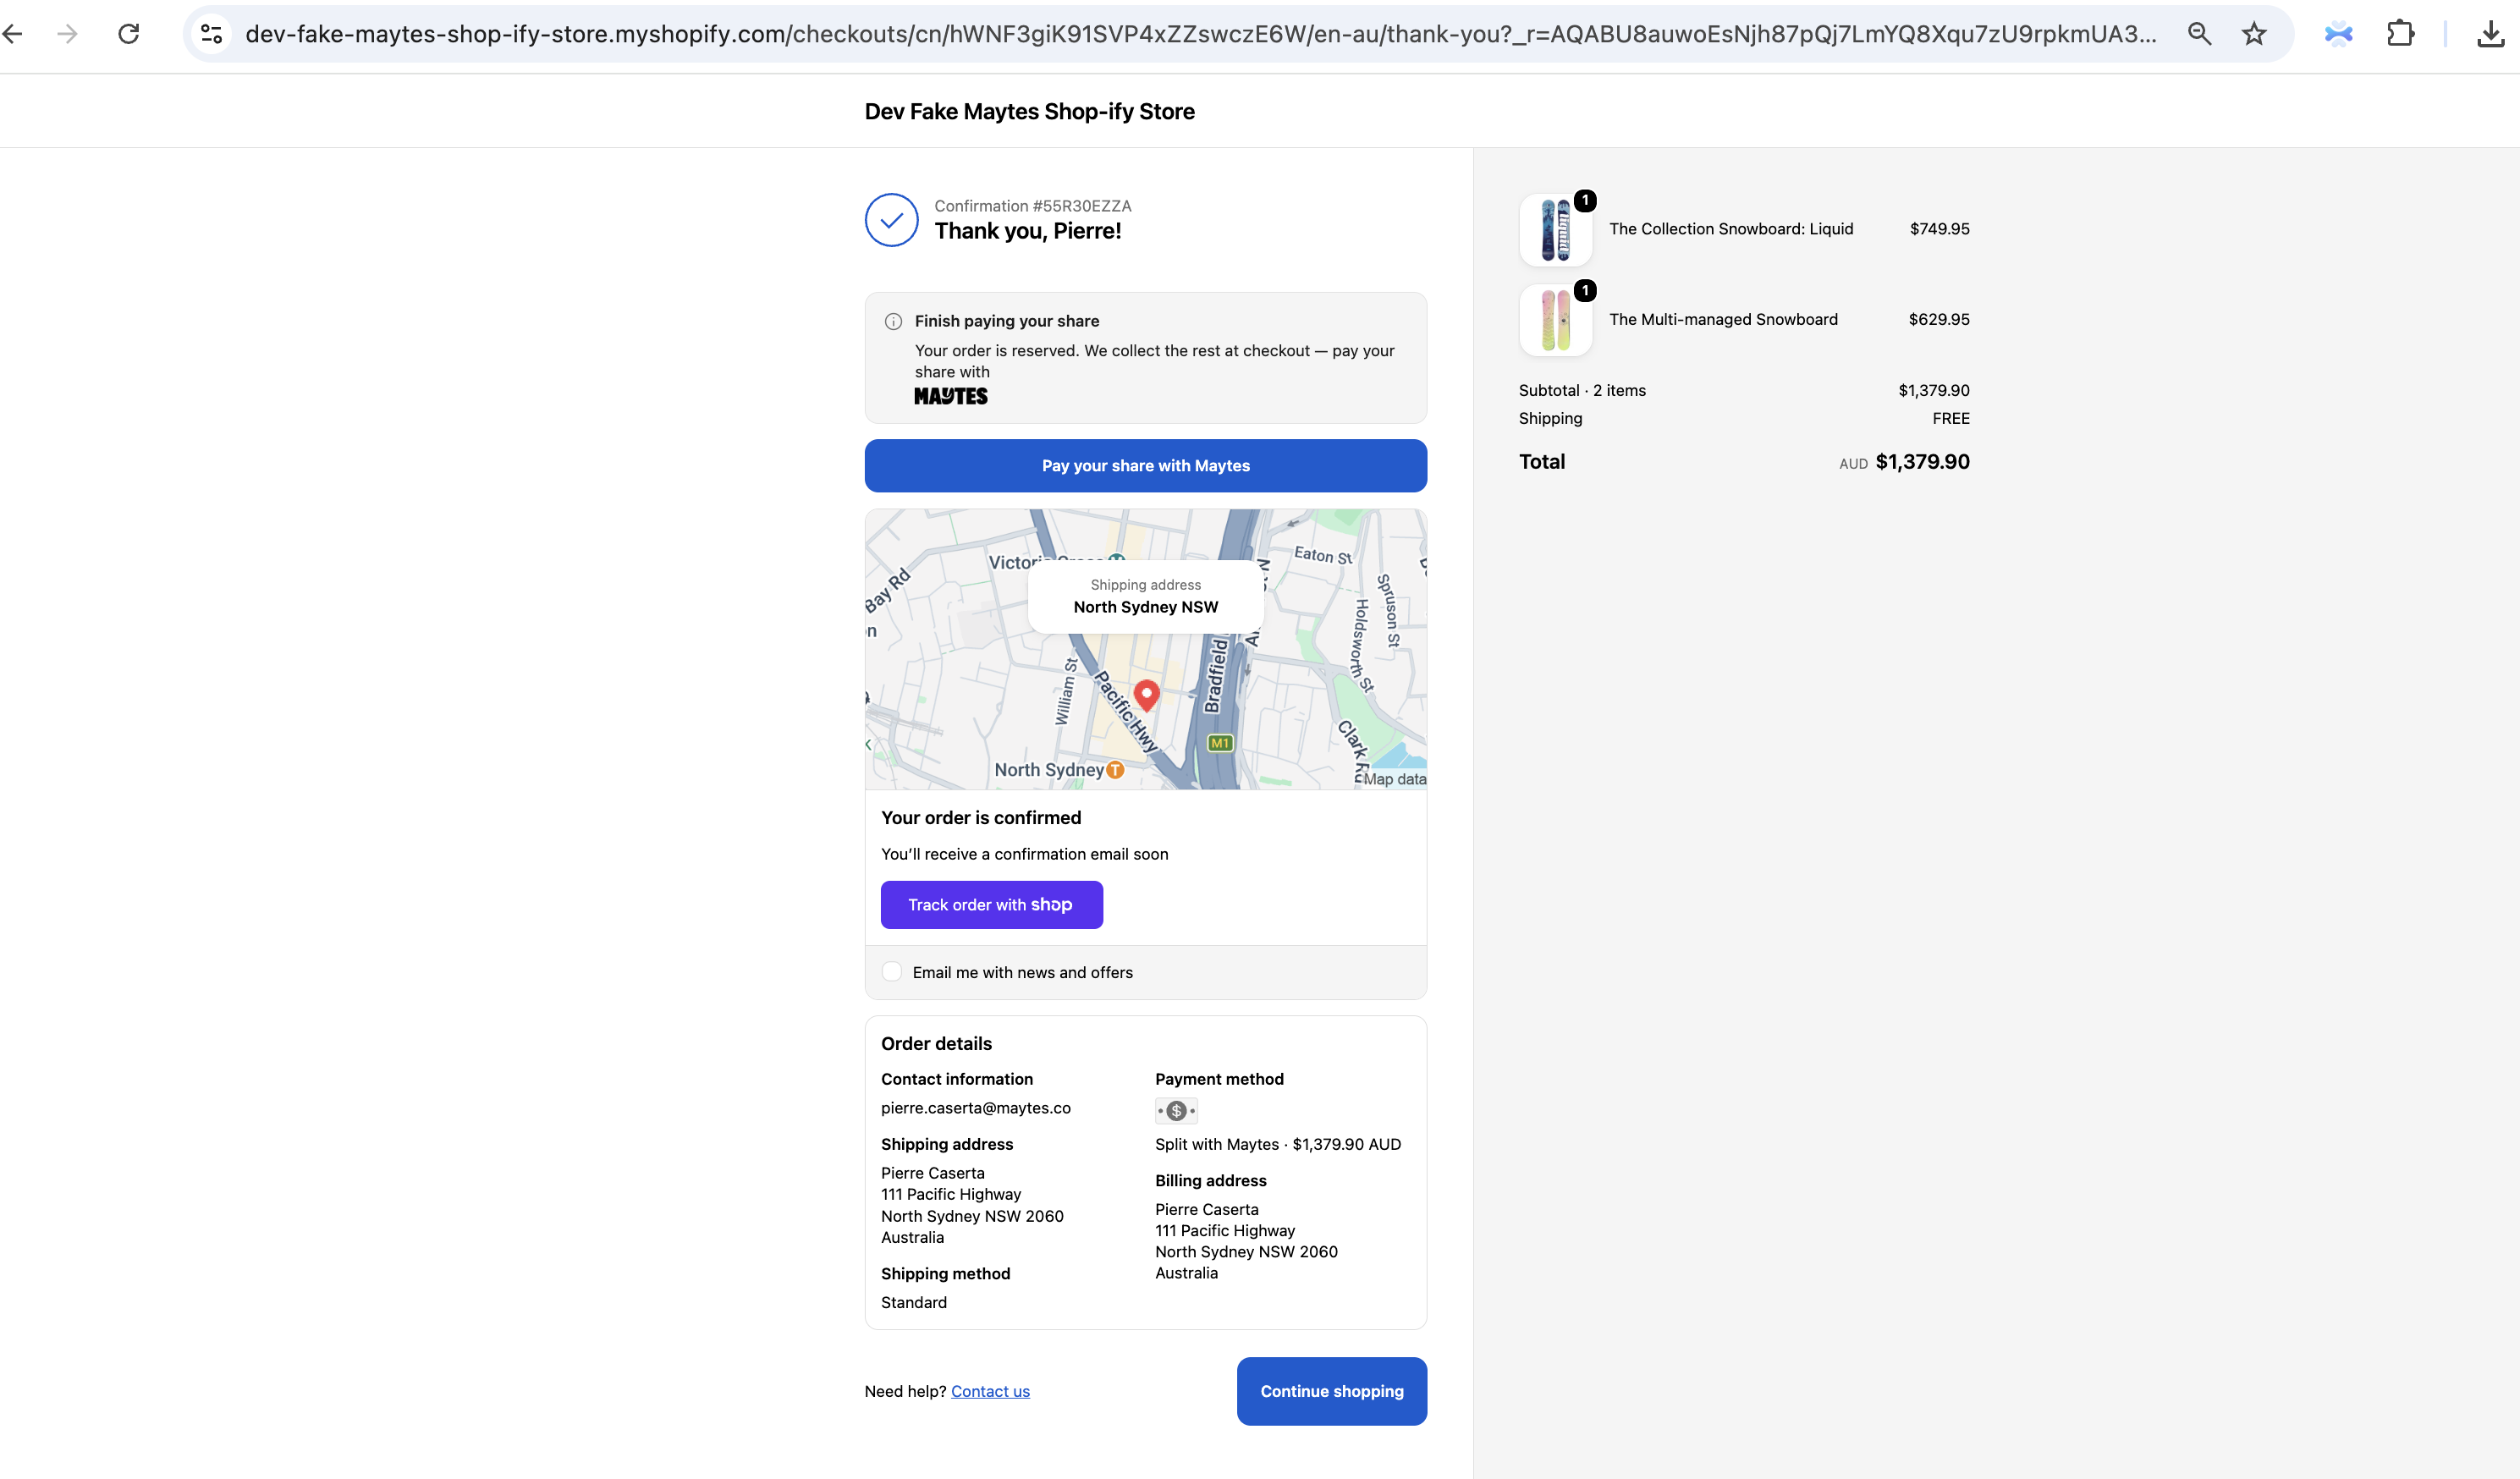Click the Shipping address North Sydney NSW map card
The width and height of the screenshot is (2520, 1479).
point(1146,596)
